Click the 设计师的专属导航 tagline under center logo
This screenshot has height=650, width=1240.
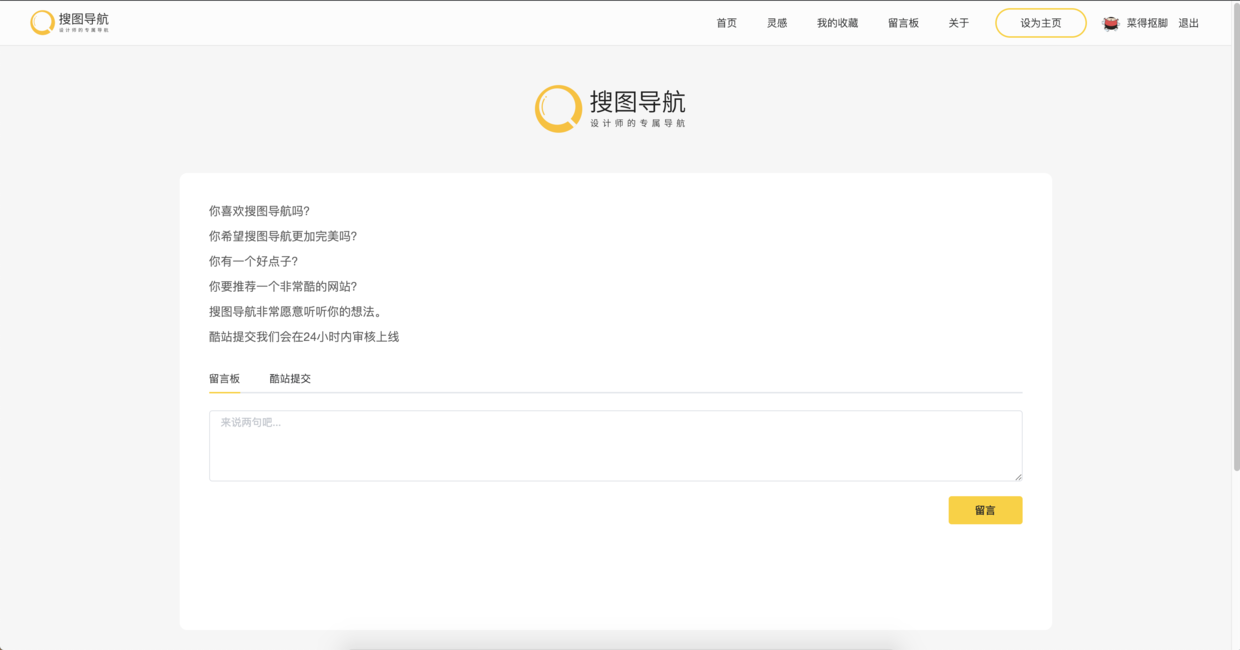(x=637, y=124)
